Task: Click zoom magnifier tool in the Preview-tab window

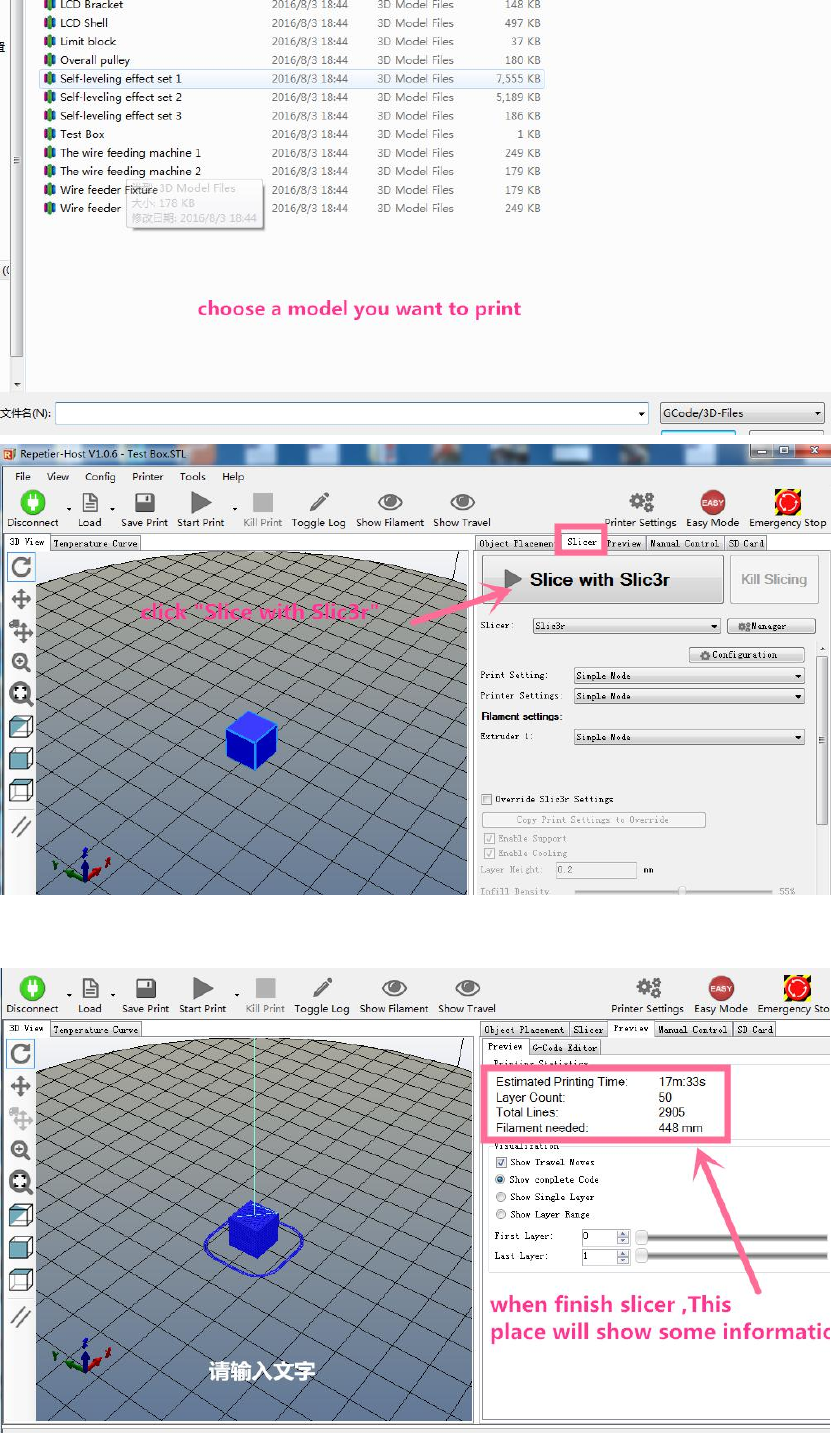Action: pos(20,1149)
